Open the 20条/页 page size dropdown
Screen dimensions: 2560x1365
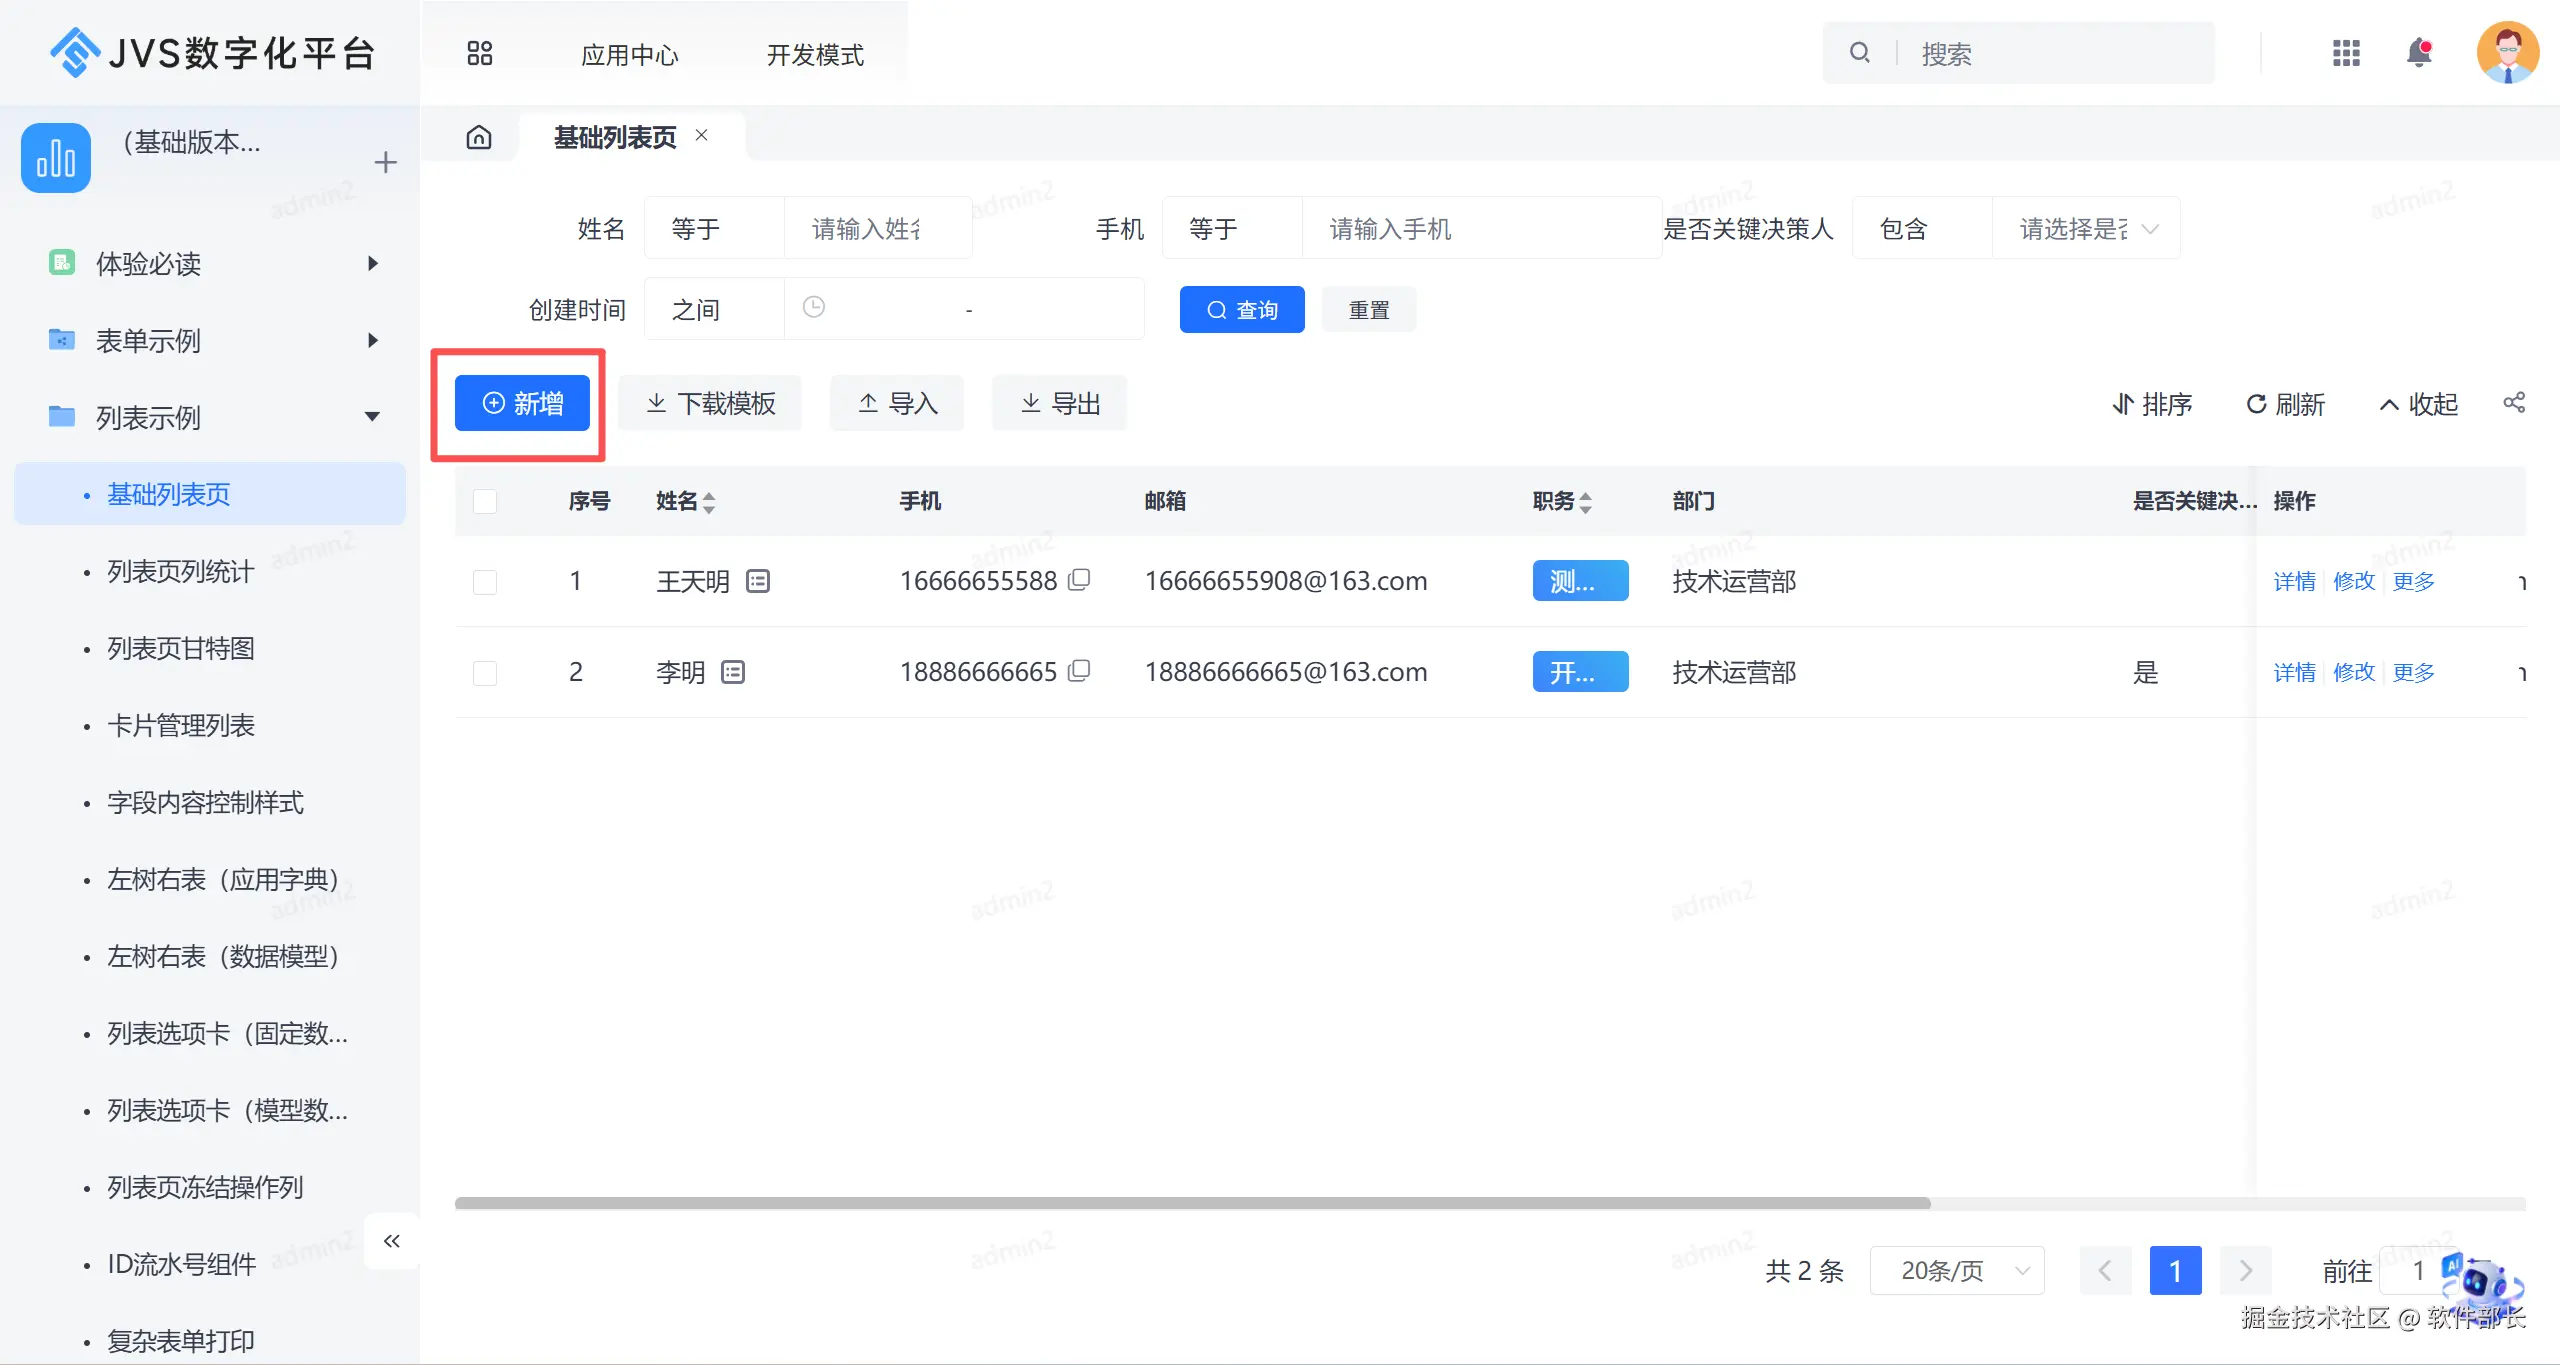pyautogui.click(x=1957, y=1270)
